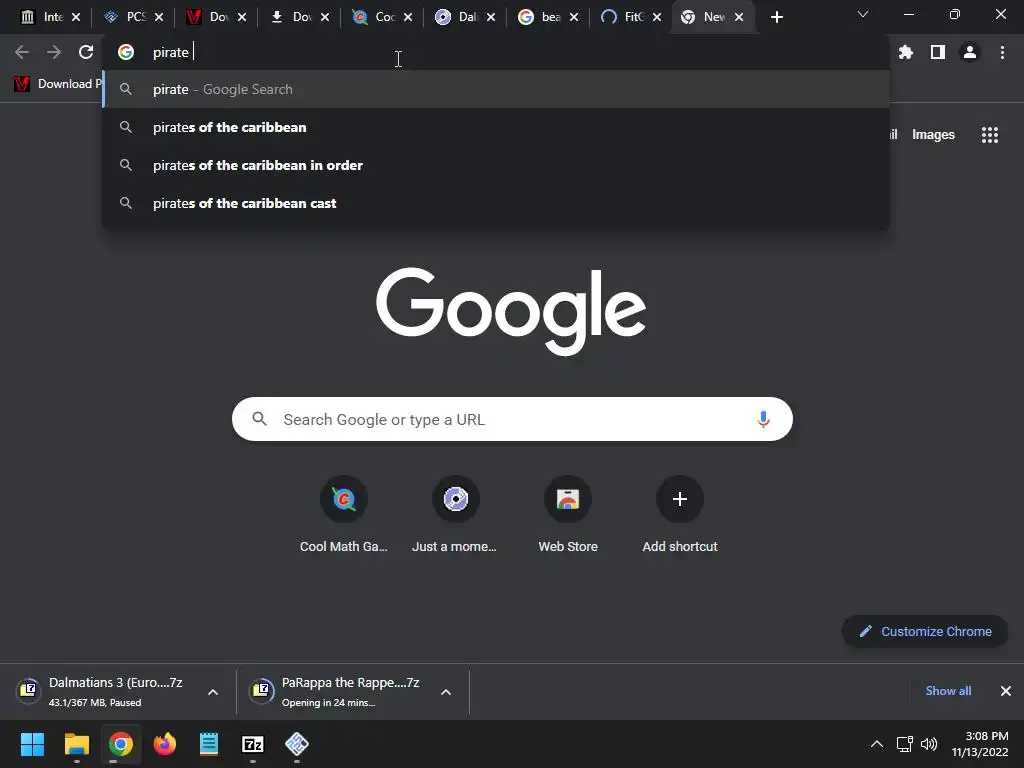Expand PaRappa the Rapper download options

[446, 692]
